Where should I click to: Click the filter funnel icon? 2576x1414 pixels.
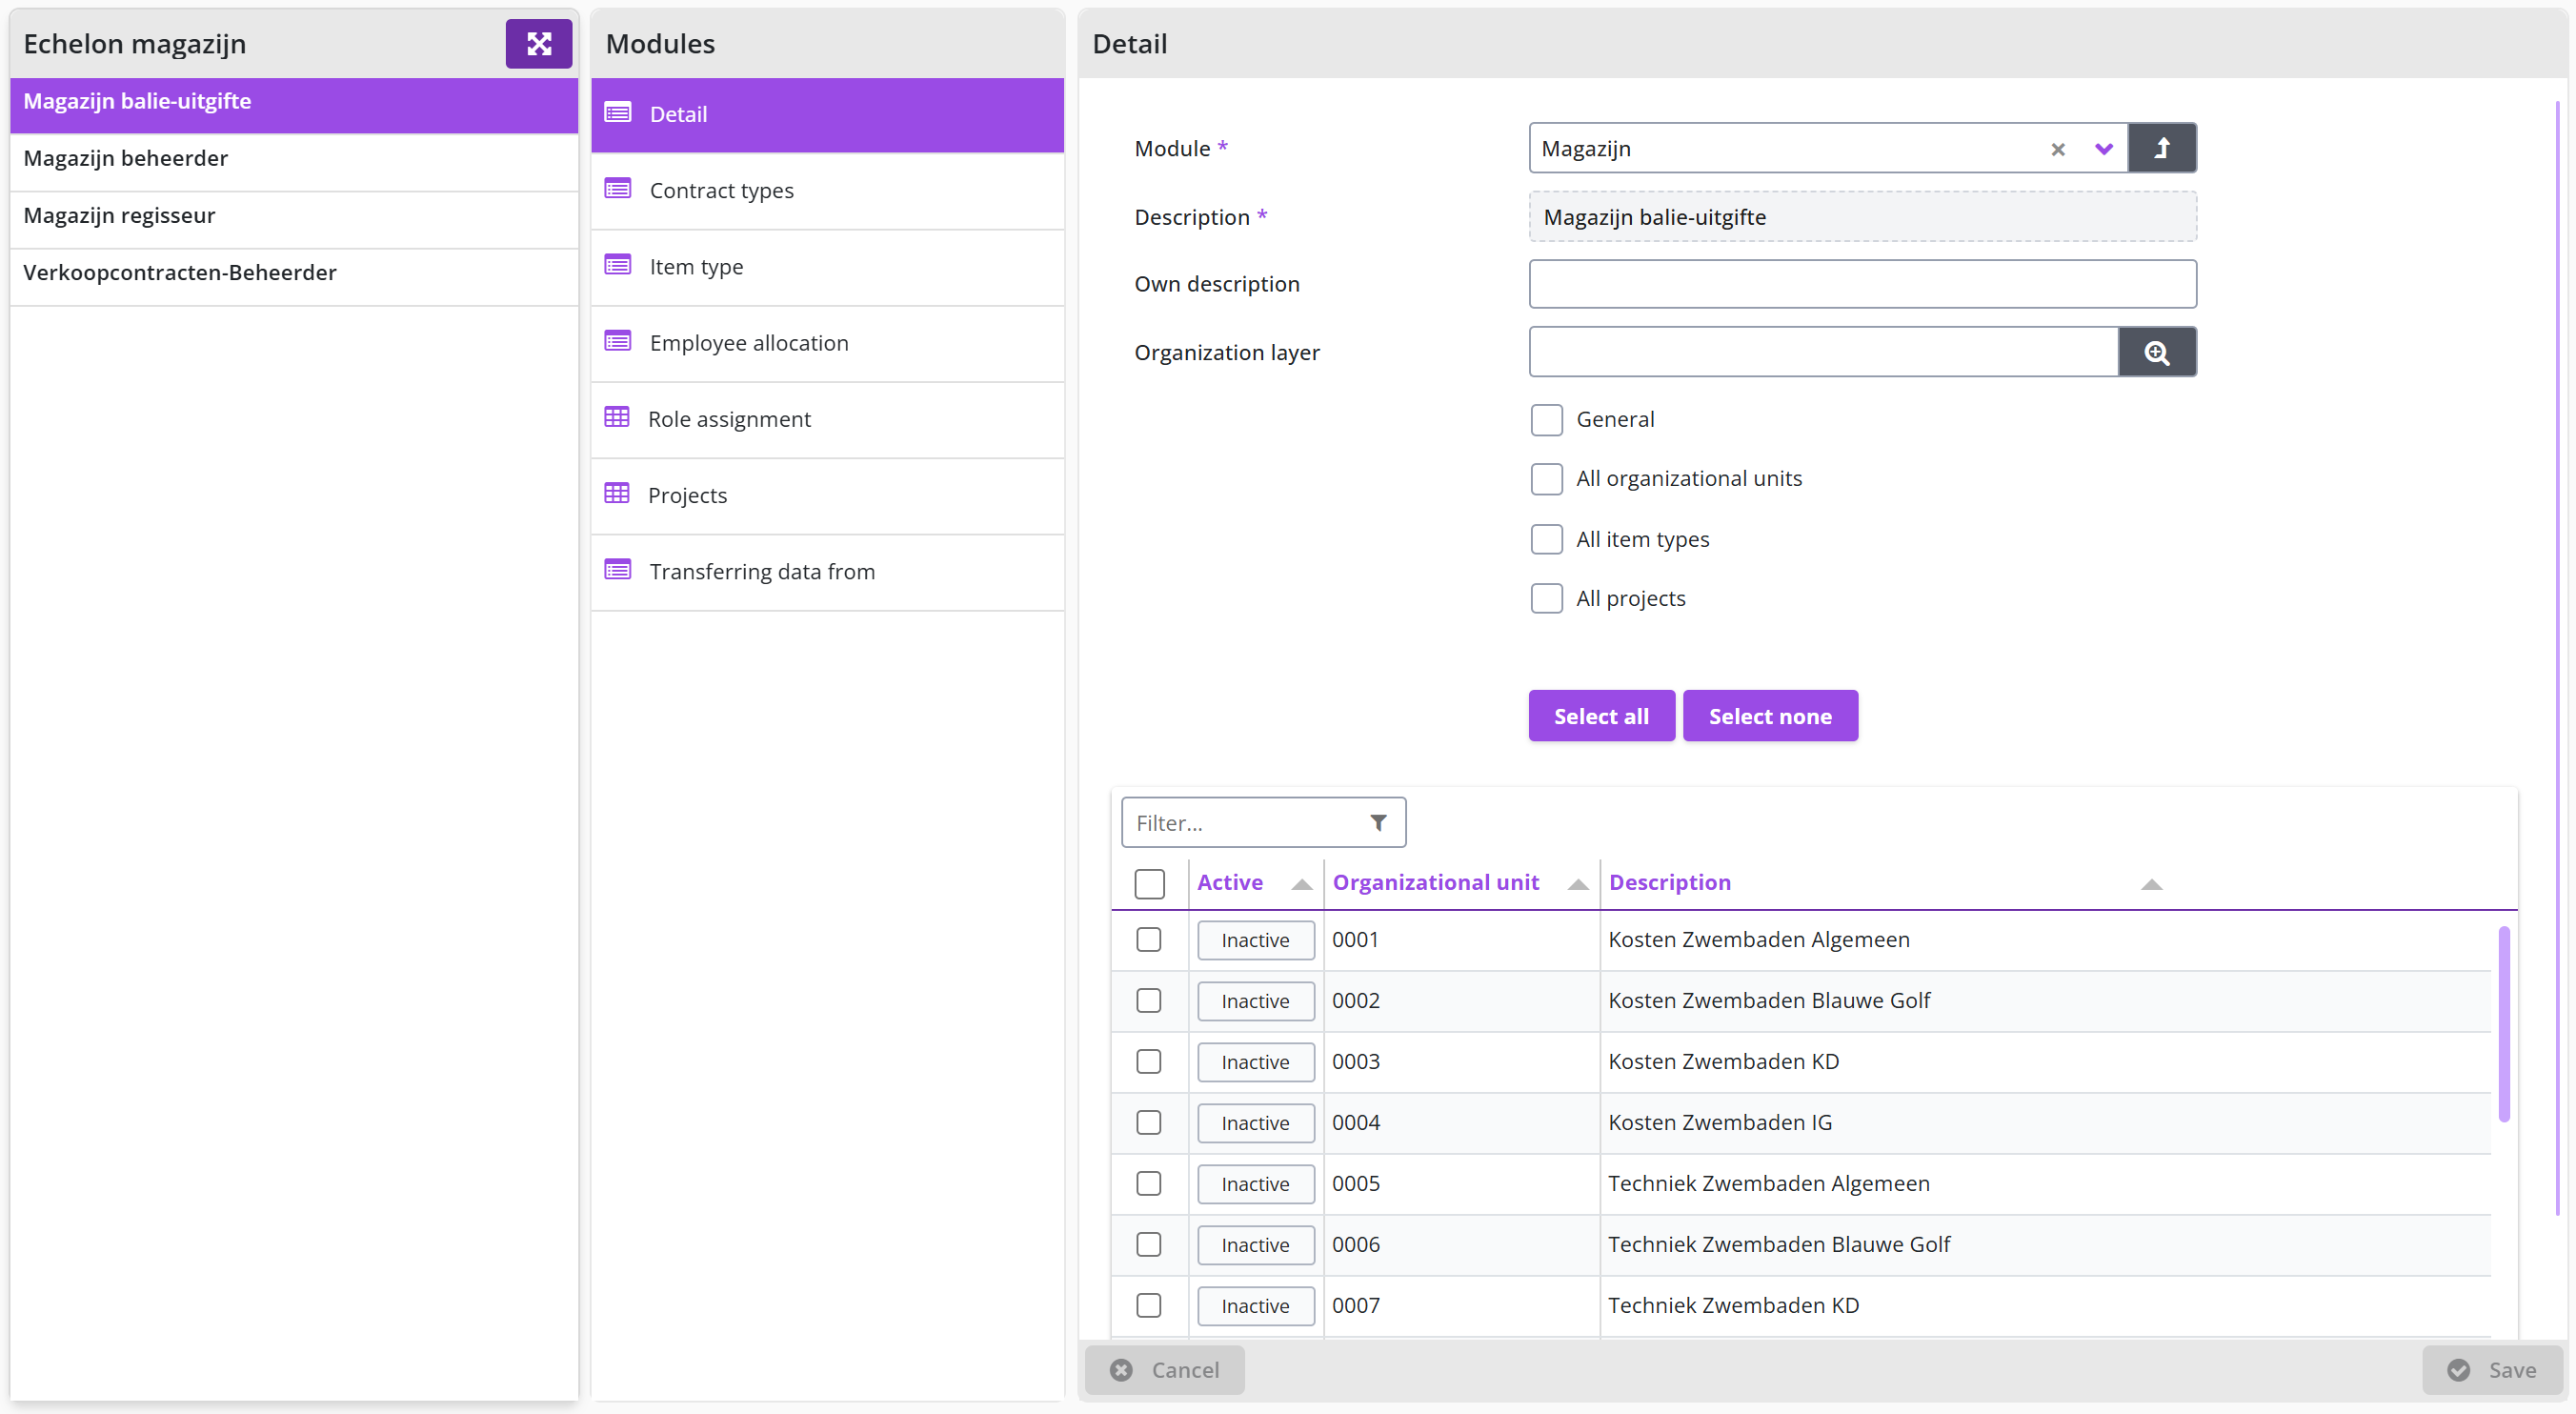(1378, 822)
